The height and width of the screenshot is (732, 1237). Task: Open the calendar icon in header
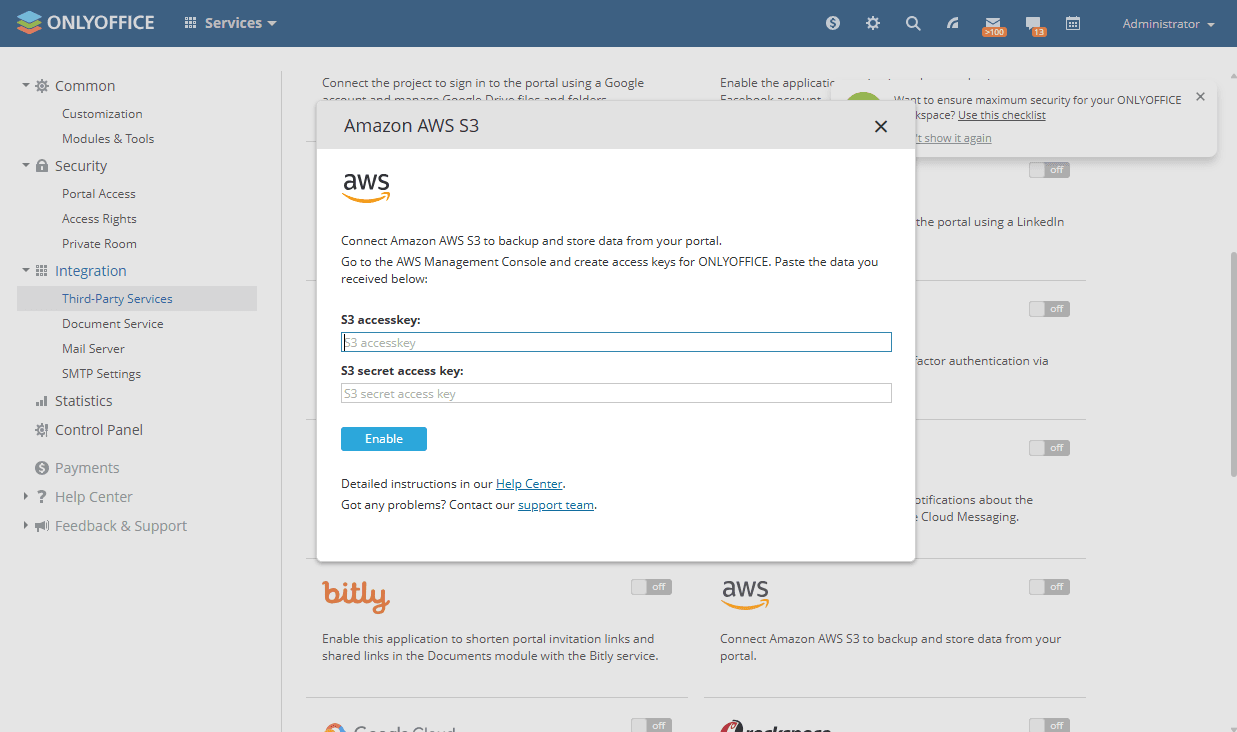(x=1073, y=23)
